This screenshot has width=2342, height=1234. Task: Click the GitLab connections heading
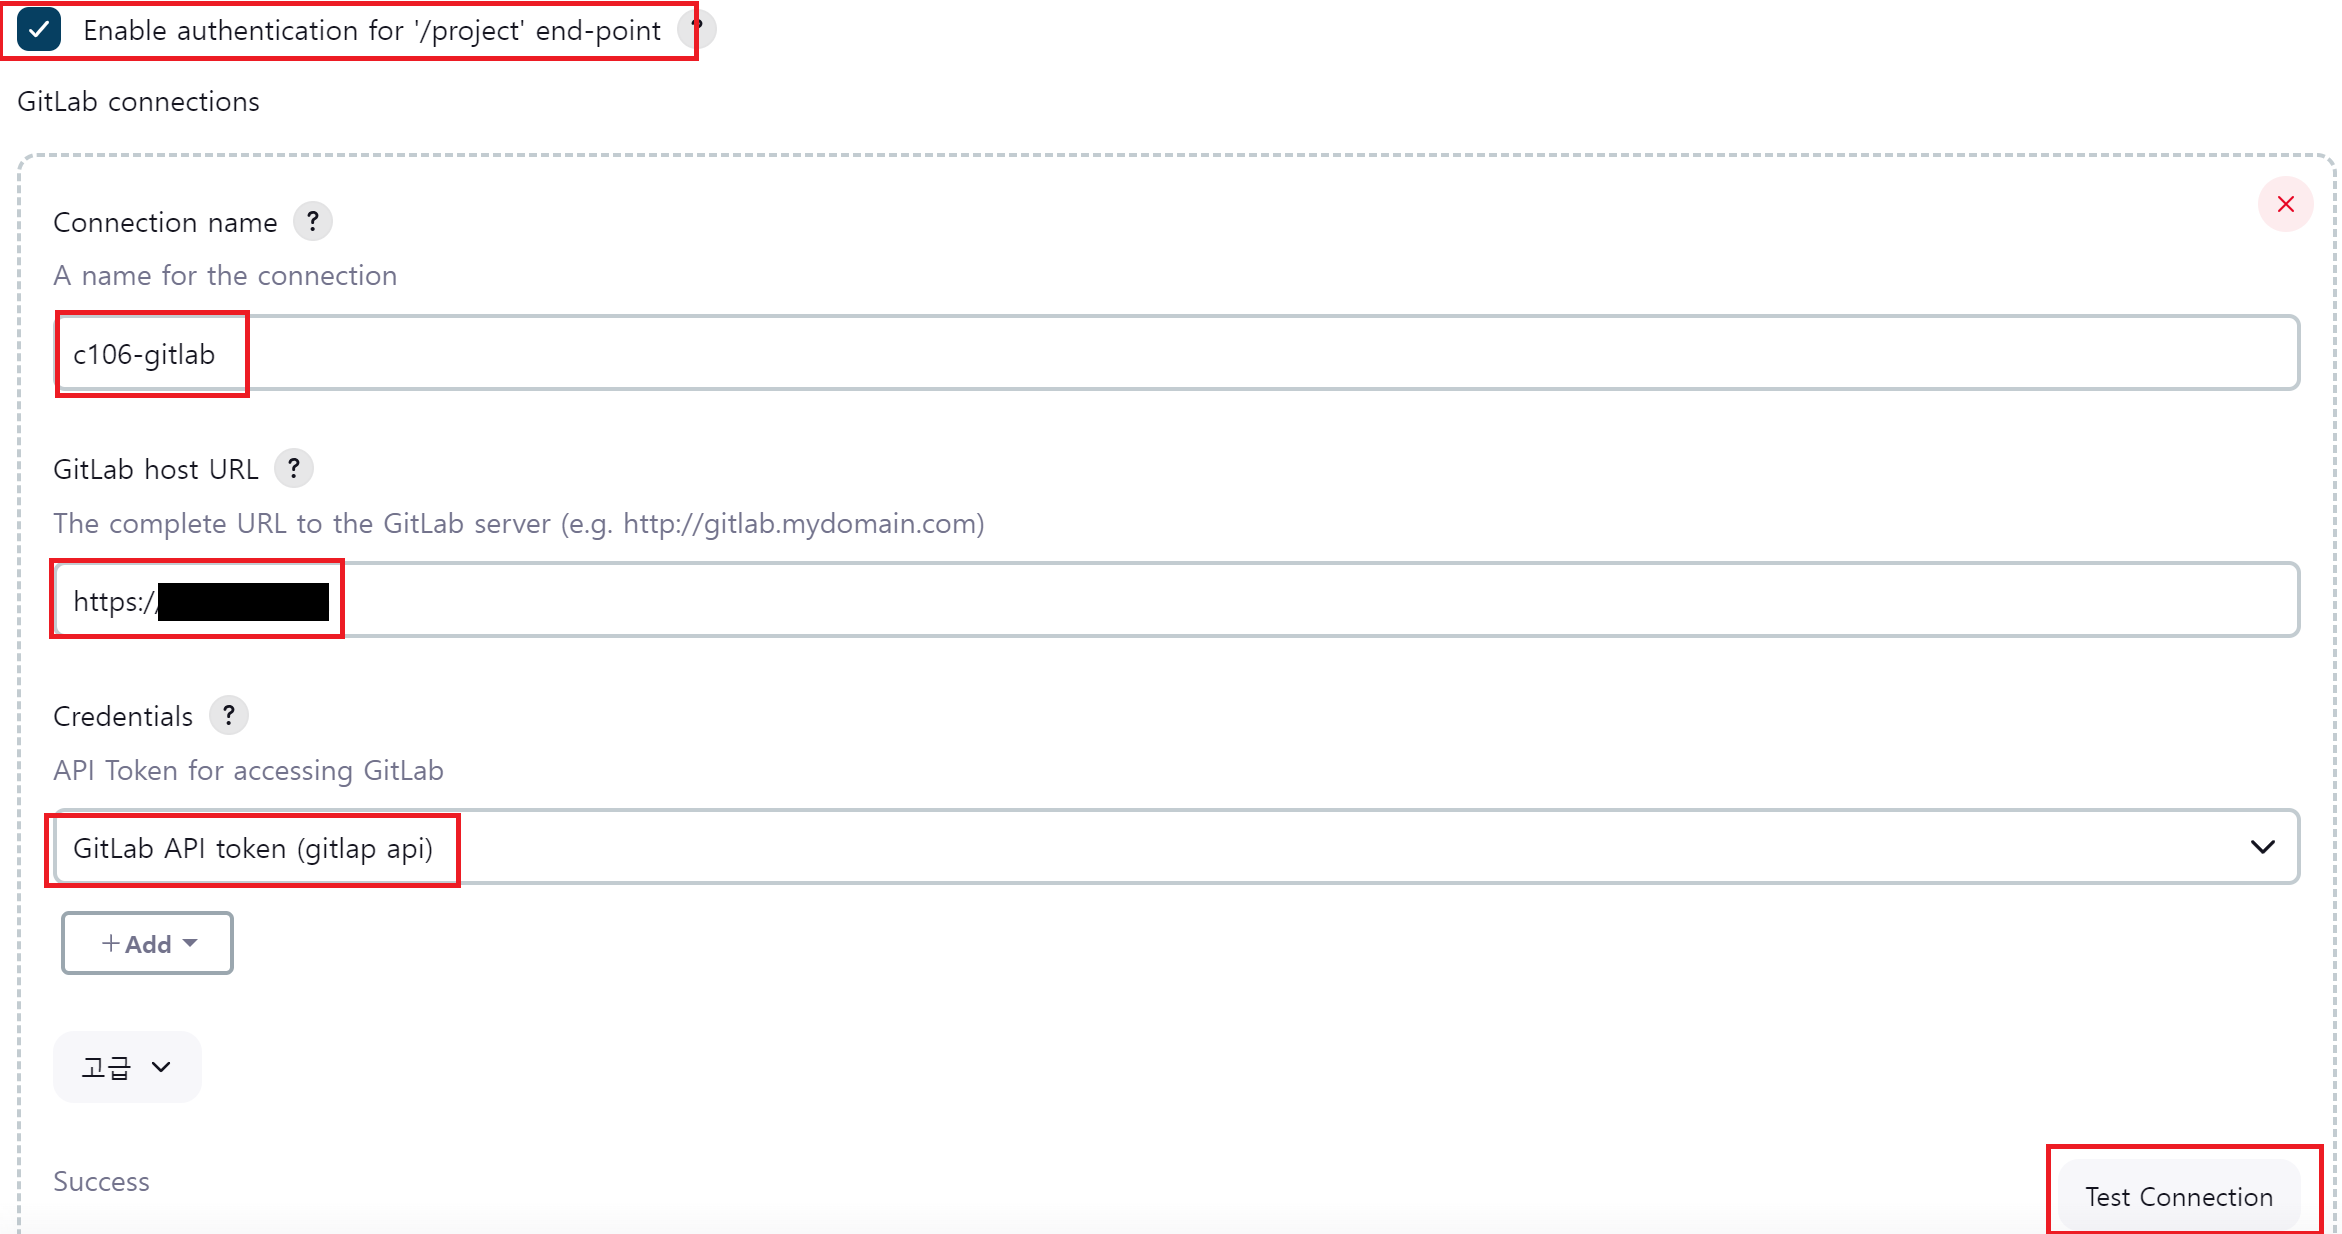138,101
